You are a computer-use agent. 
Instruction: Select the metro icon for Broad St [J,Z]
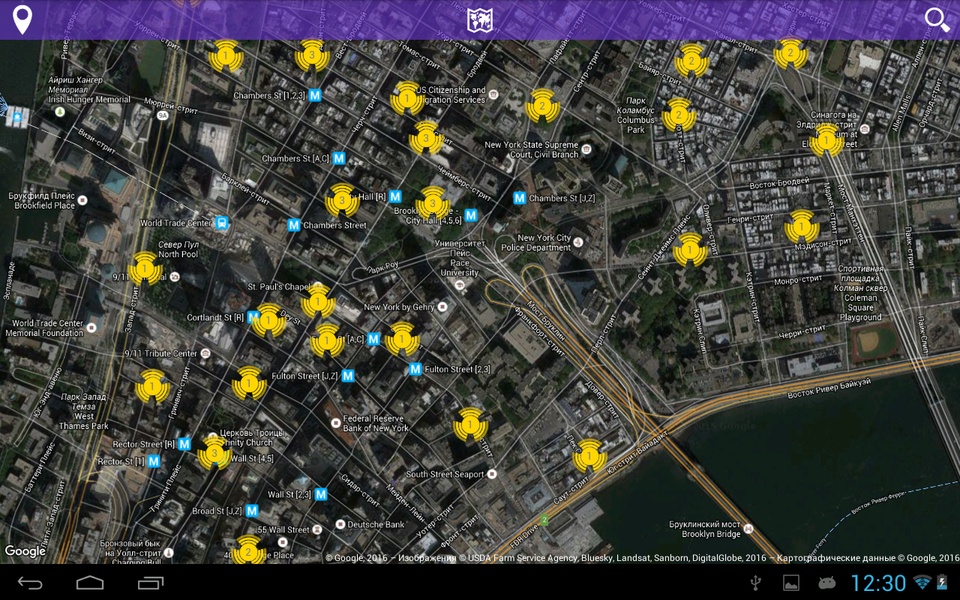point(252,511)
